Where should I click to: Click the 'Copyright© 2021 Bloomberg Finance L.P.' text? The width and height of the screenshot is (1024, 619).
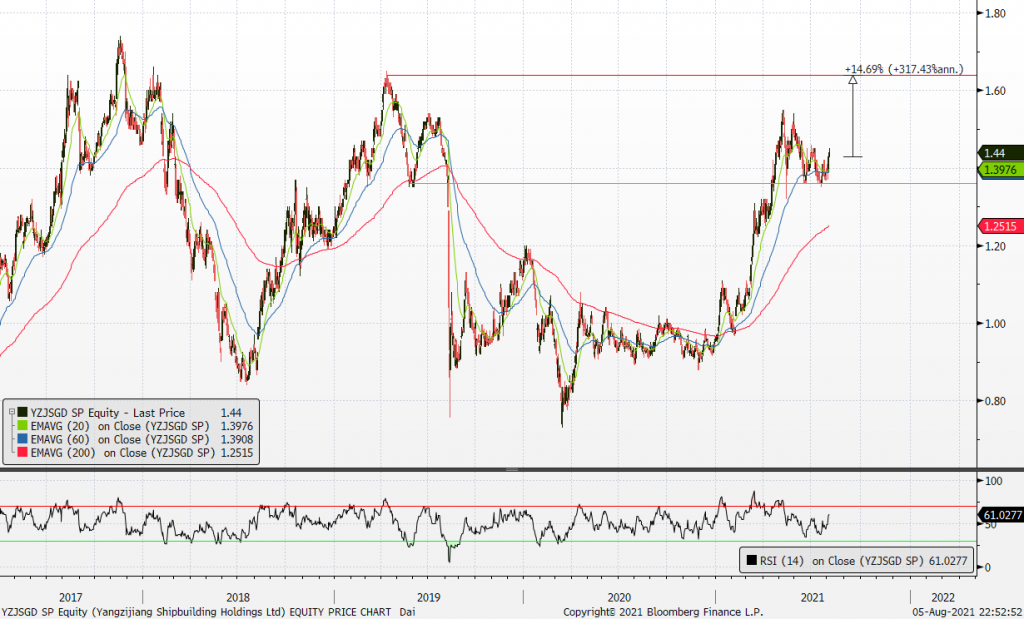point(663,612)
